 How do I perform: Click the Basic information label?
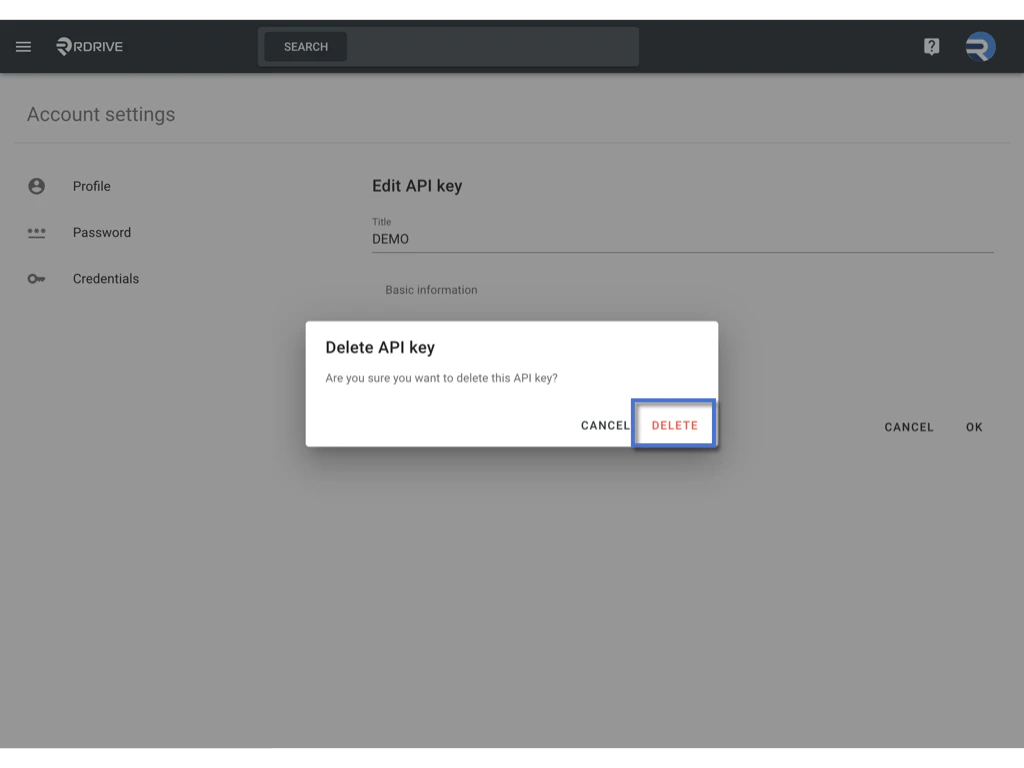(x=431, y=289)
